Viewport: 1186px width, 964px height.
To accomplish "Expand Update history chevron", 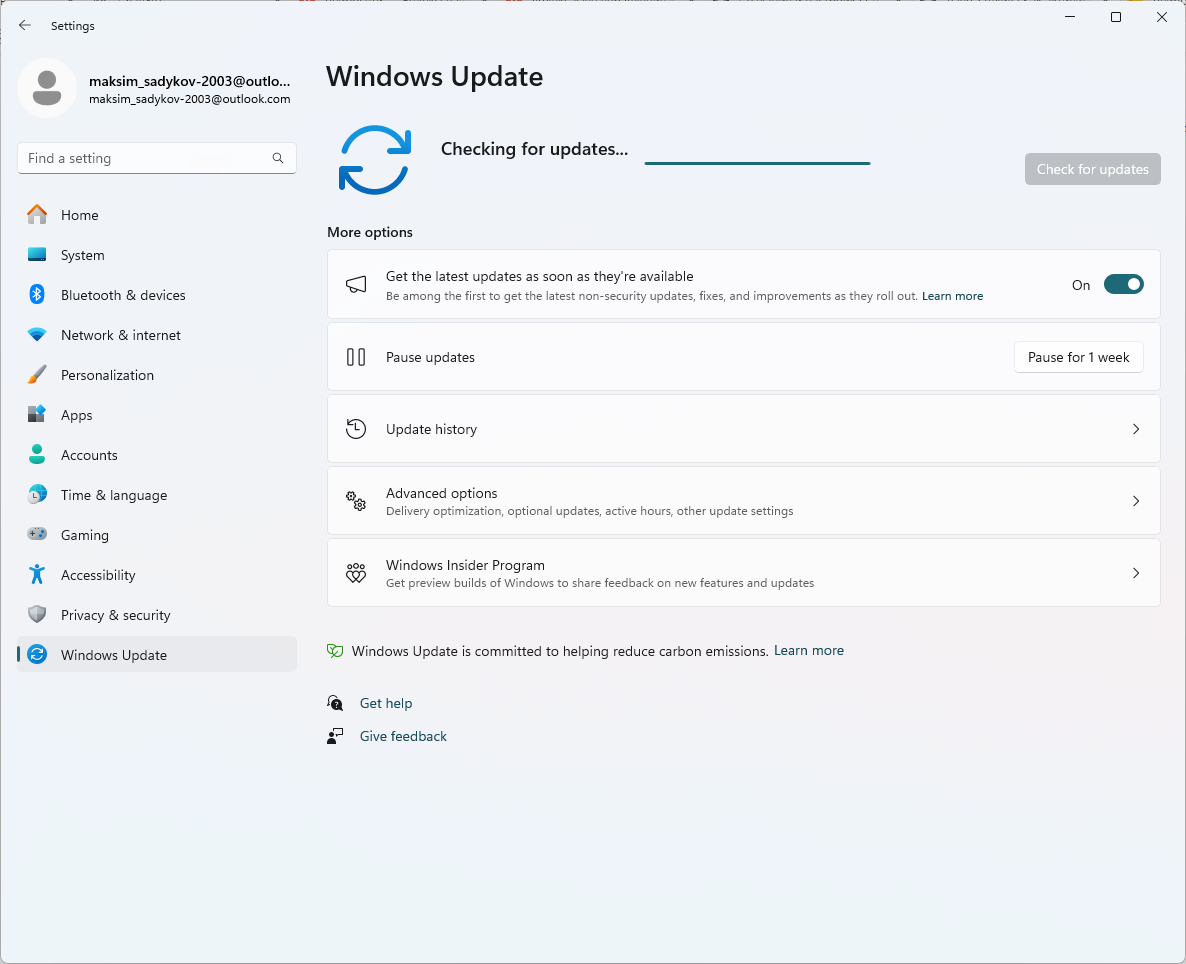I will (1135, 429).
